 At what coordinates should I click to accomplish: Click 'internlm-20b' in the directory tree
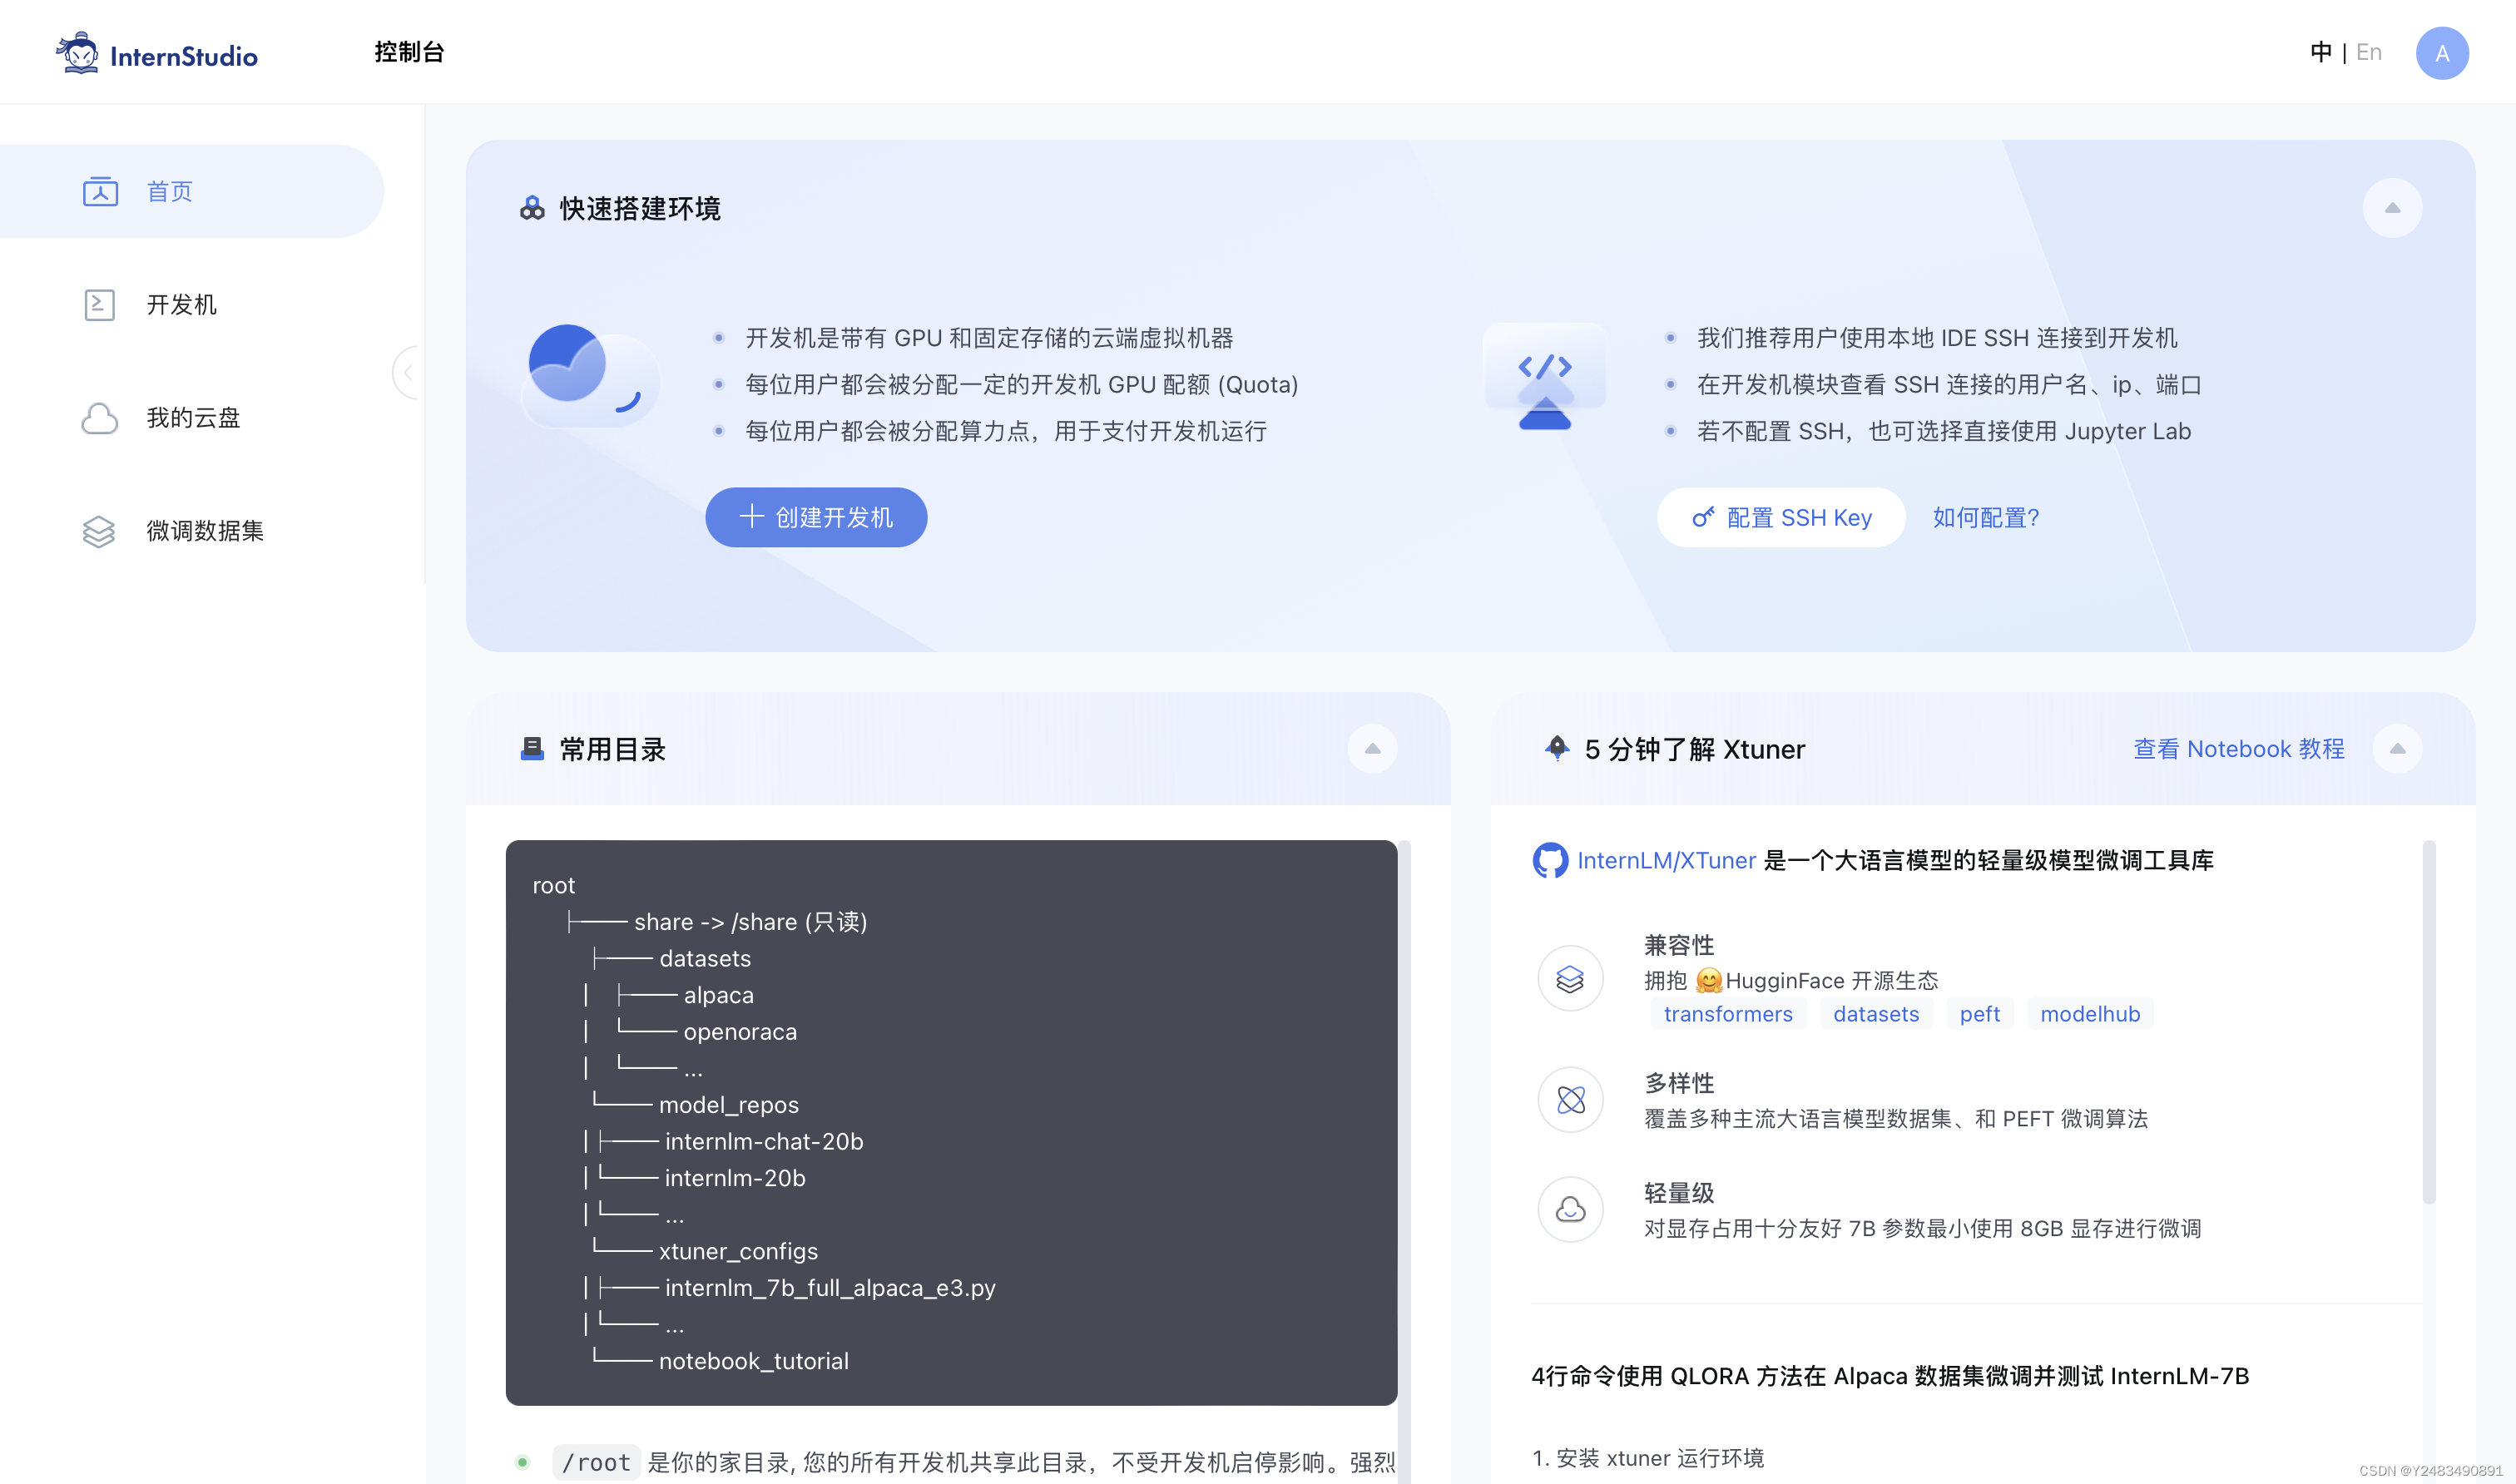[x=735, y=1178]
